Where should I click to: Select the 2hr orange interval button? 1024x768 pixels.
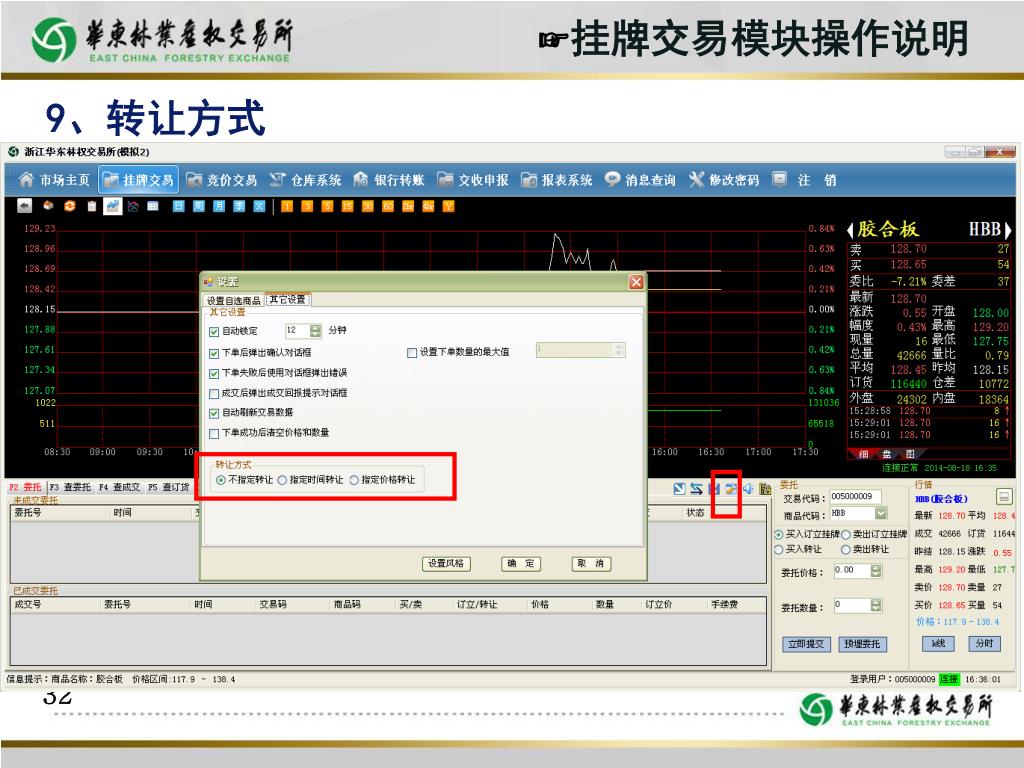point(408,206)
